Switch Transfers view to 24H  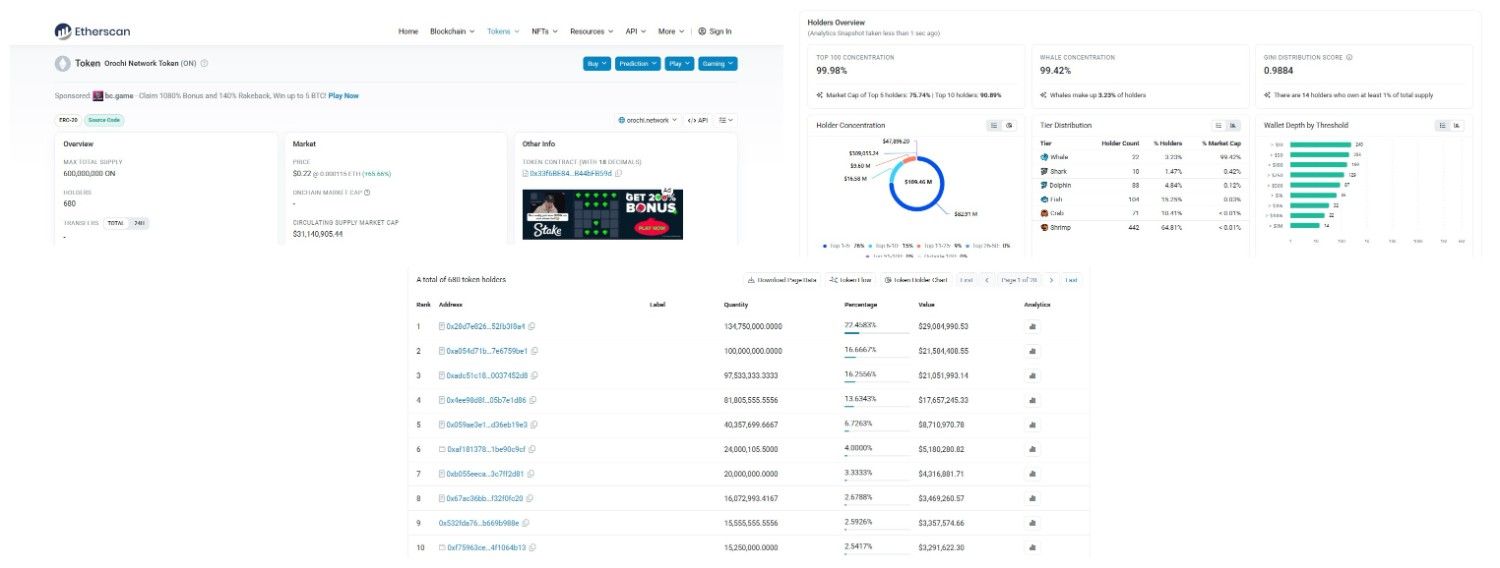[x=139, y=223]
